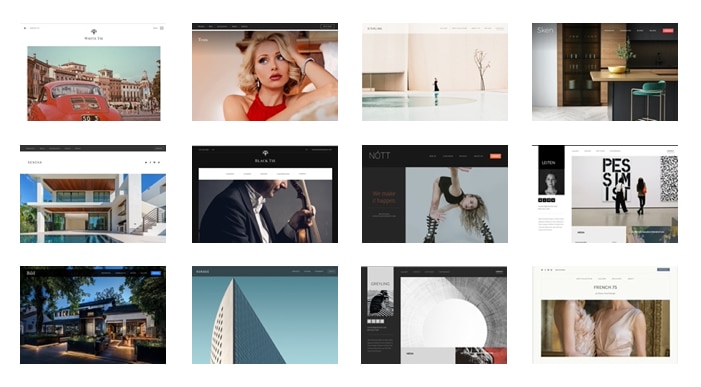Click the orange button in NÓTT header
Image resolution: width=701 pixels, height=387 pixels.
pos(495,156)
